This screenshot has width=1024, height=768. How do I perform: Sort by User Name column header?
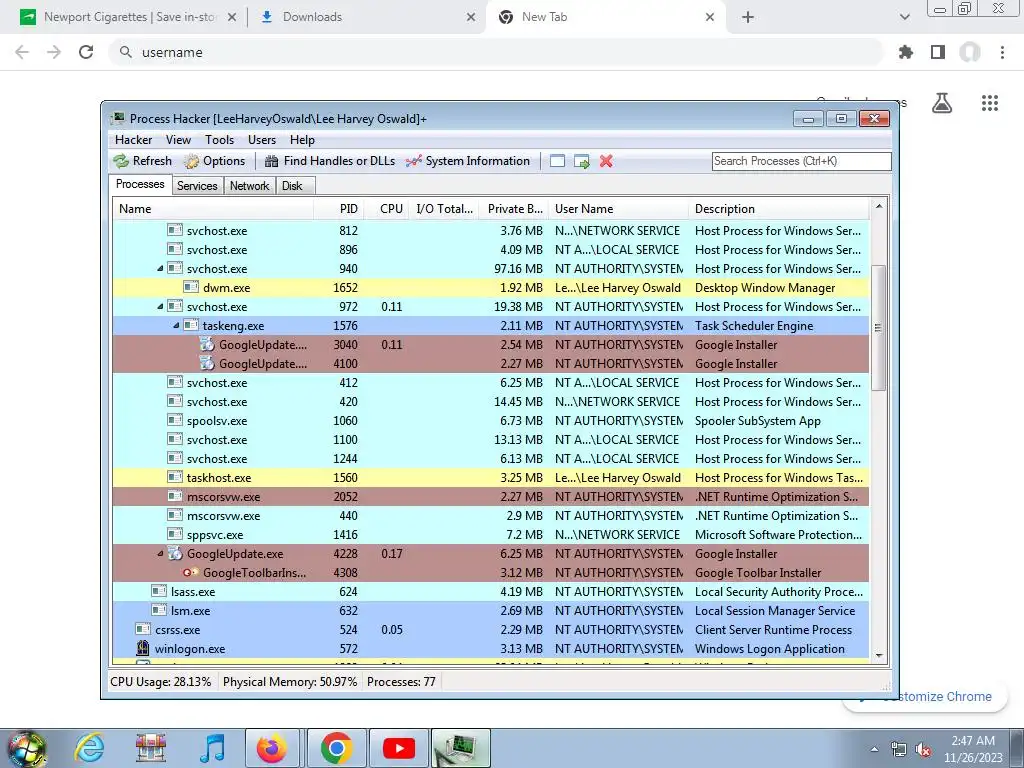tap(618, 208)
